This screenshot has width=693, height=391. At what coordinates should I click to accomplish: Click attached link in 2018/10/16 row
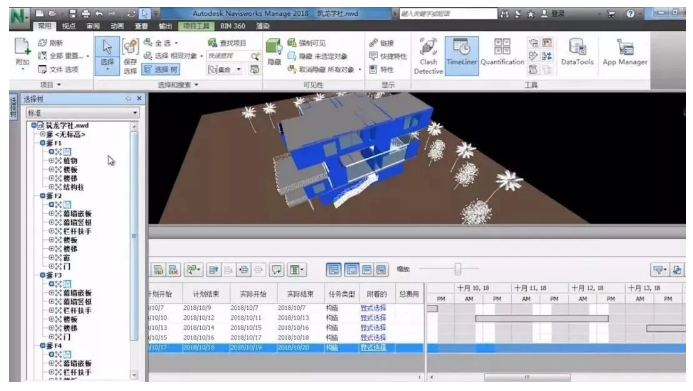tap(373, 338)
